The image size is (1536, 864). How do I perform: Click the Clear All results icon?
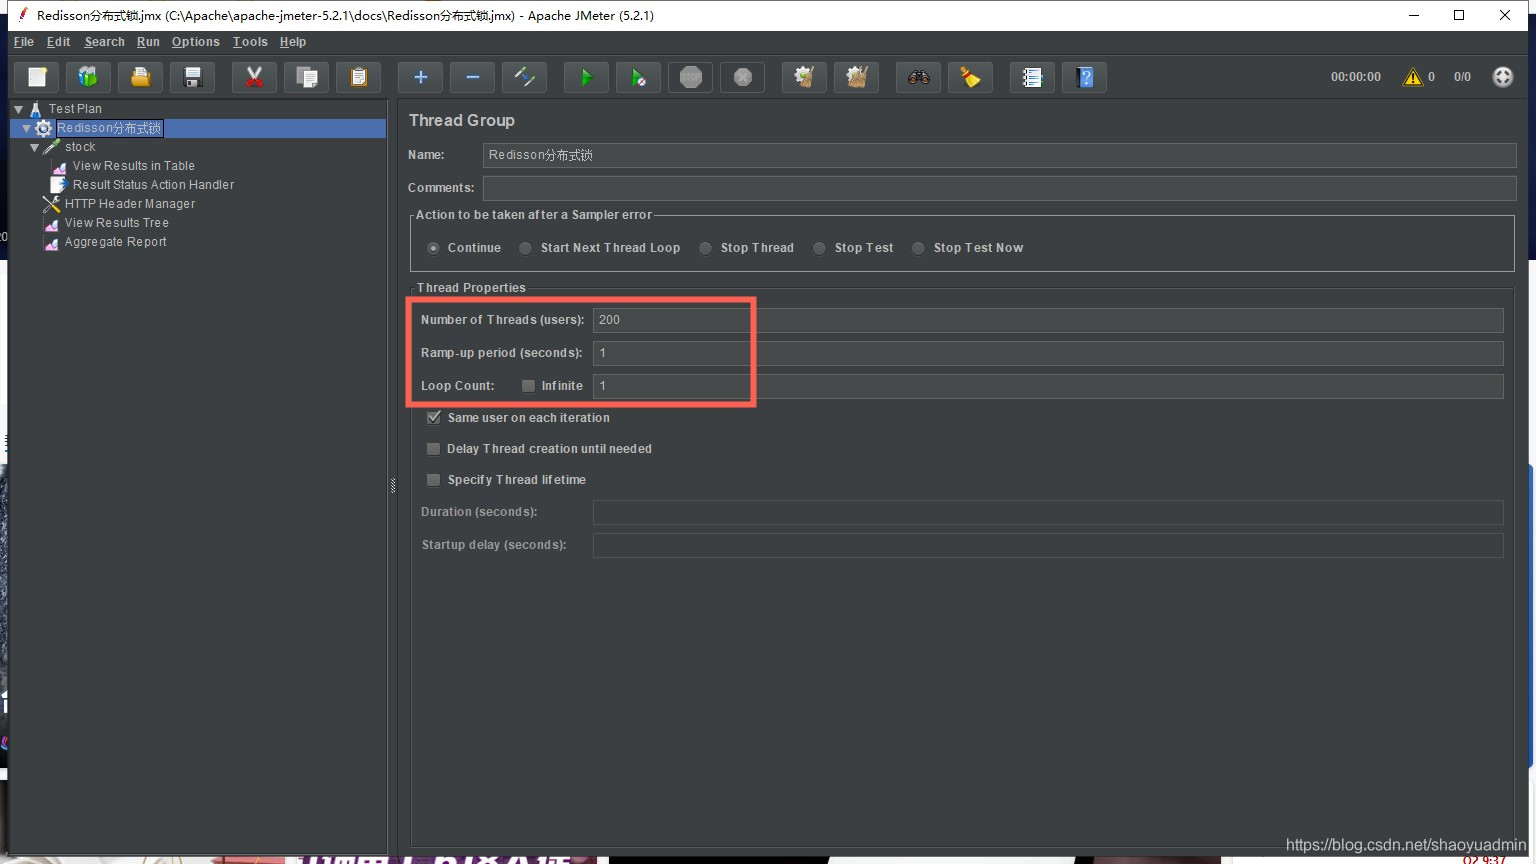pyautogui.click(x=857, y=77)
